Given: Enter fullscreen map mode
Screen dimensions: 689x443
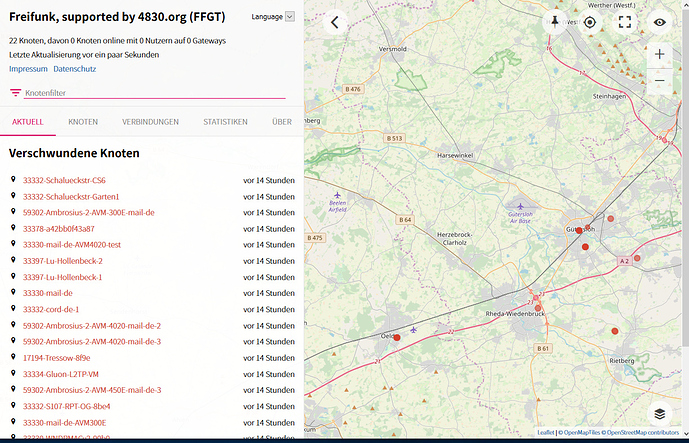Looking at the screenshot, I should (x=625, y=22).
